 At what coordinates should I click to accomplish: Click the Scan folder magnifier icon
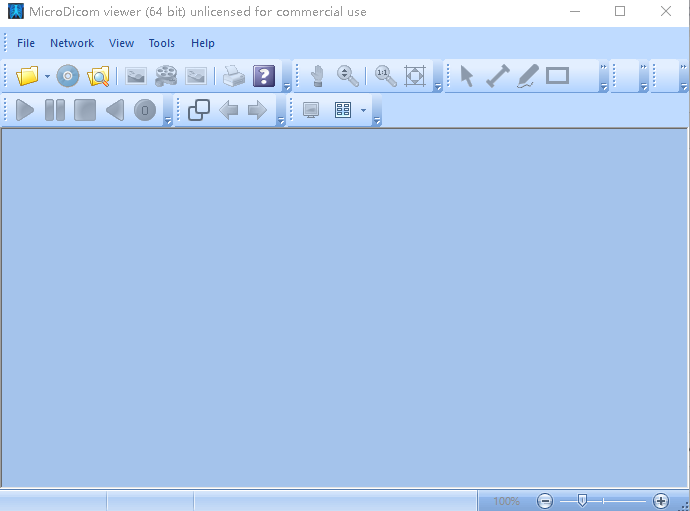[x=98, y=76]
